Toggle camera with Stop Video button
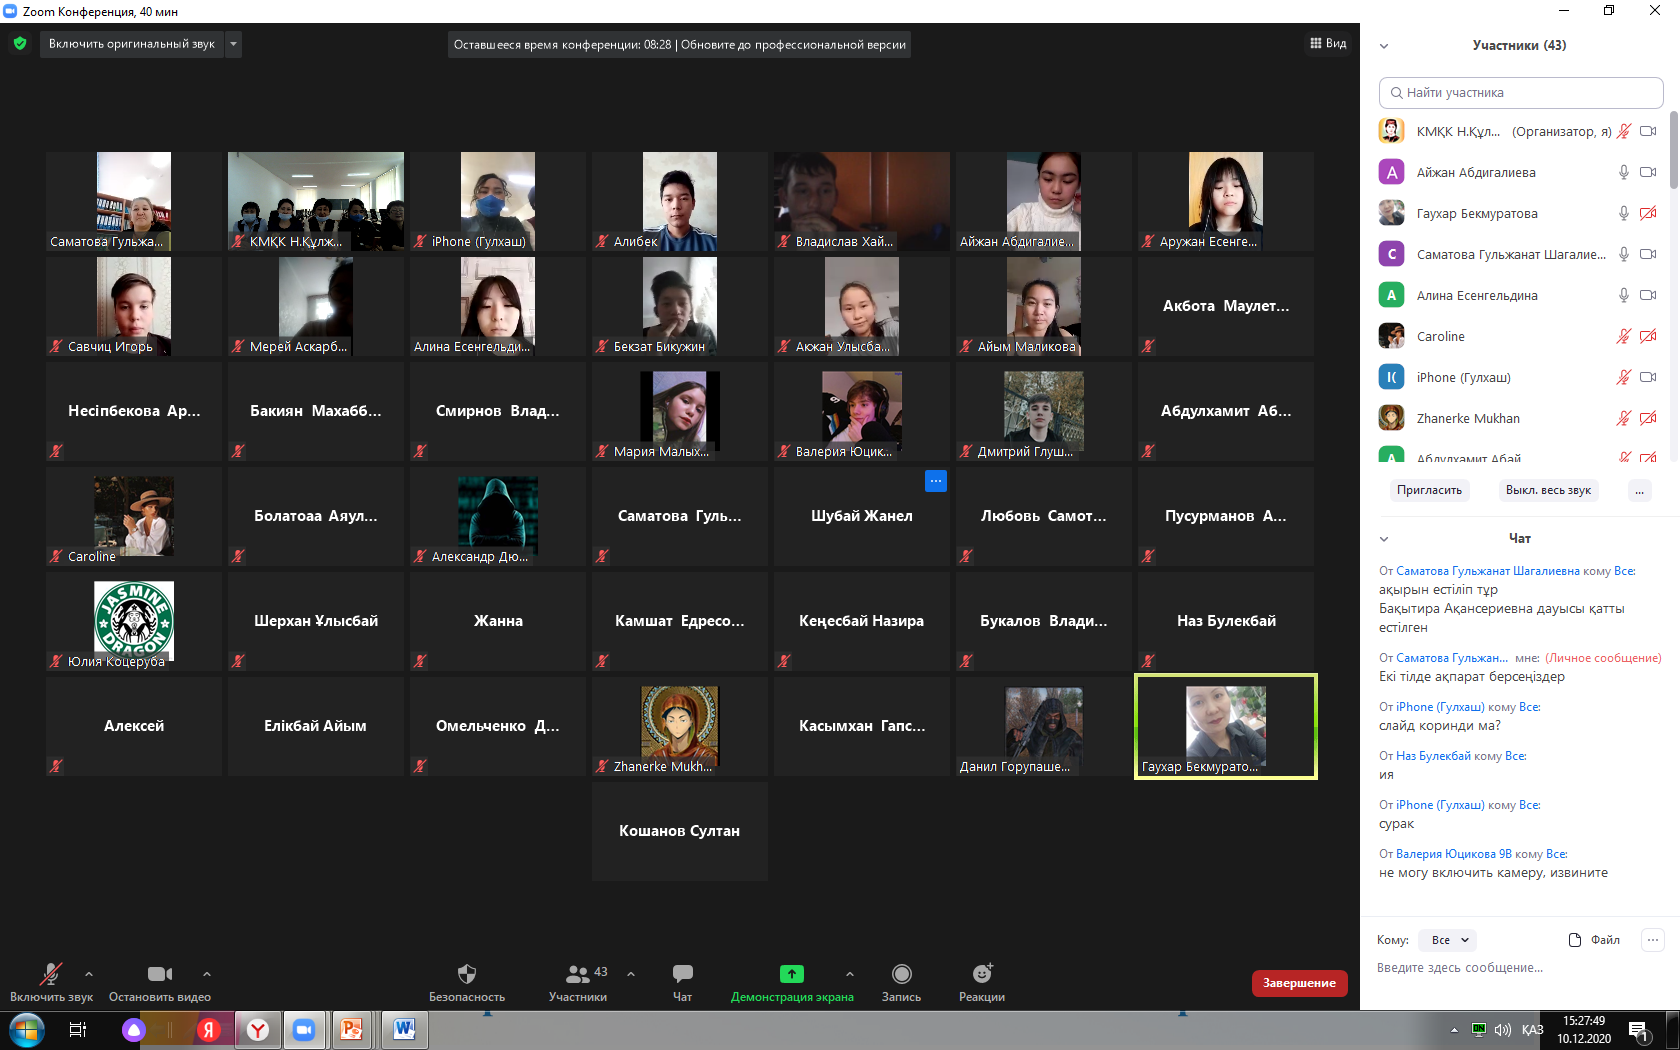 (x=159, y=974)
